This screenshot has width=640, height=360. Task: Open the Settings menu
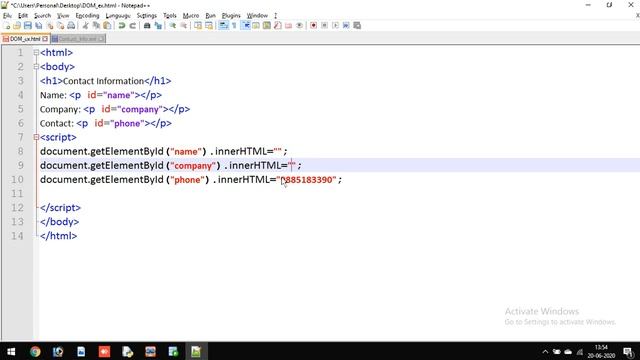pos(147,16)
